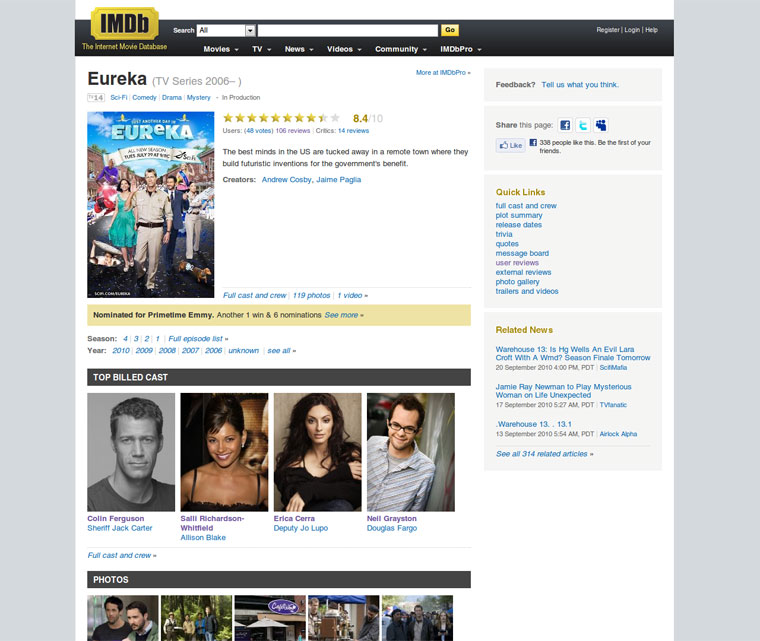
Task: Select year 2010 episodes
Action: pyautogui.click(x=121, y=351)
